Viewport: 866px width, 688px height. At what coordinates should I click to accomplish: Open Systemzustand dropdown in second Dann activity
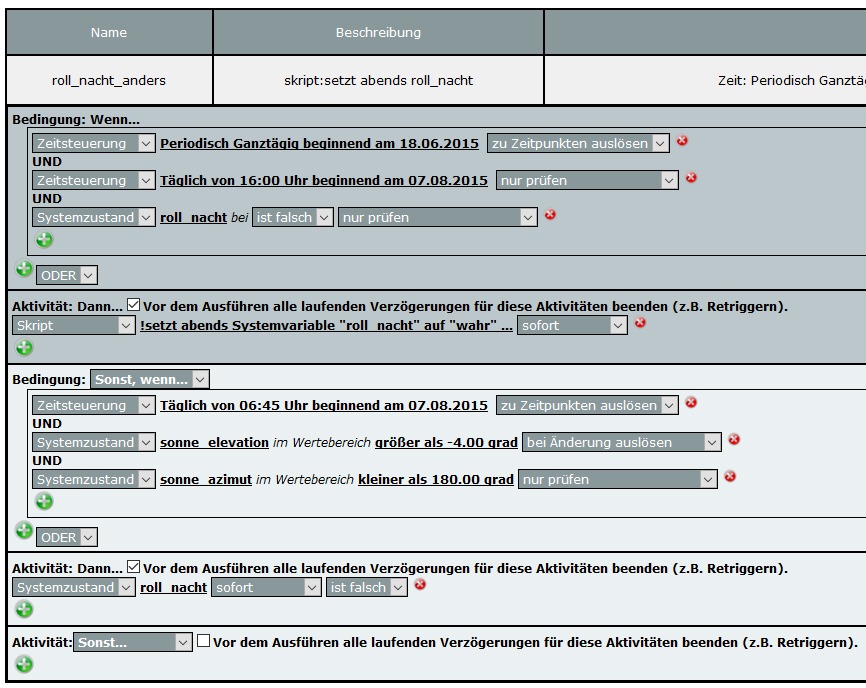point(73,588)
